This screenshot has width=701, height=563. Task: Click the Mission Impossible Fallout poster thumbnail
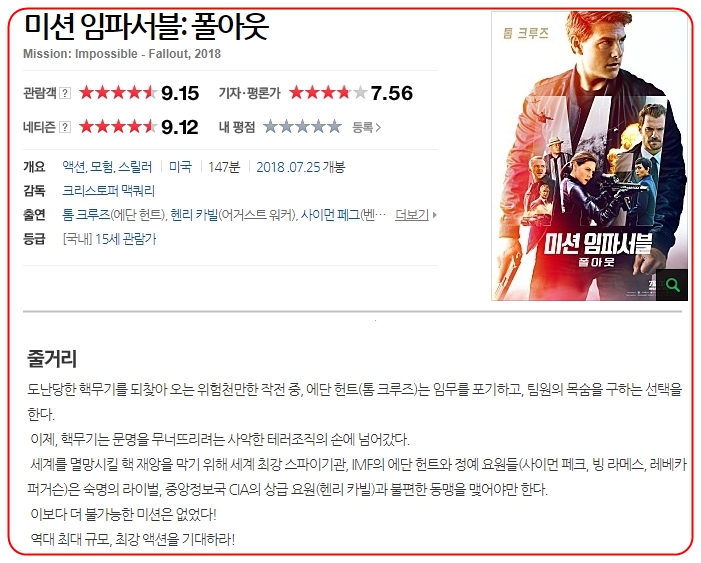coord(589,156)
